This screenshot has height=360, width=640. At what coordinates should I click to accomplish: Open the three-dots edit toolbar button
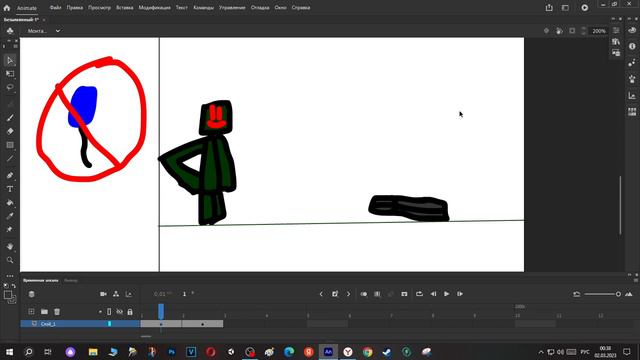tap(10, 276)
